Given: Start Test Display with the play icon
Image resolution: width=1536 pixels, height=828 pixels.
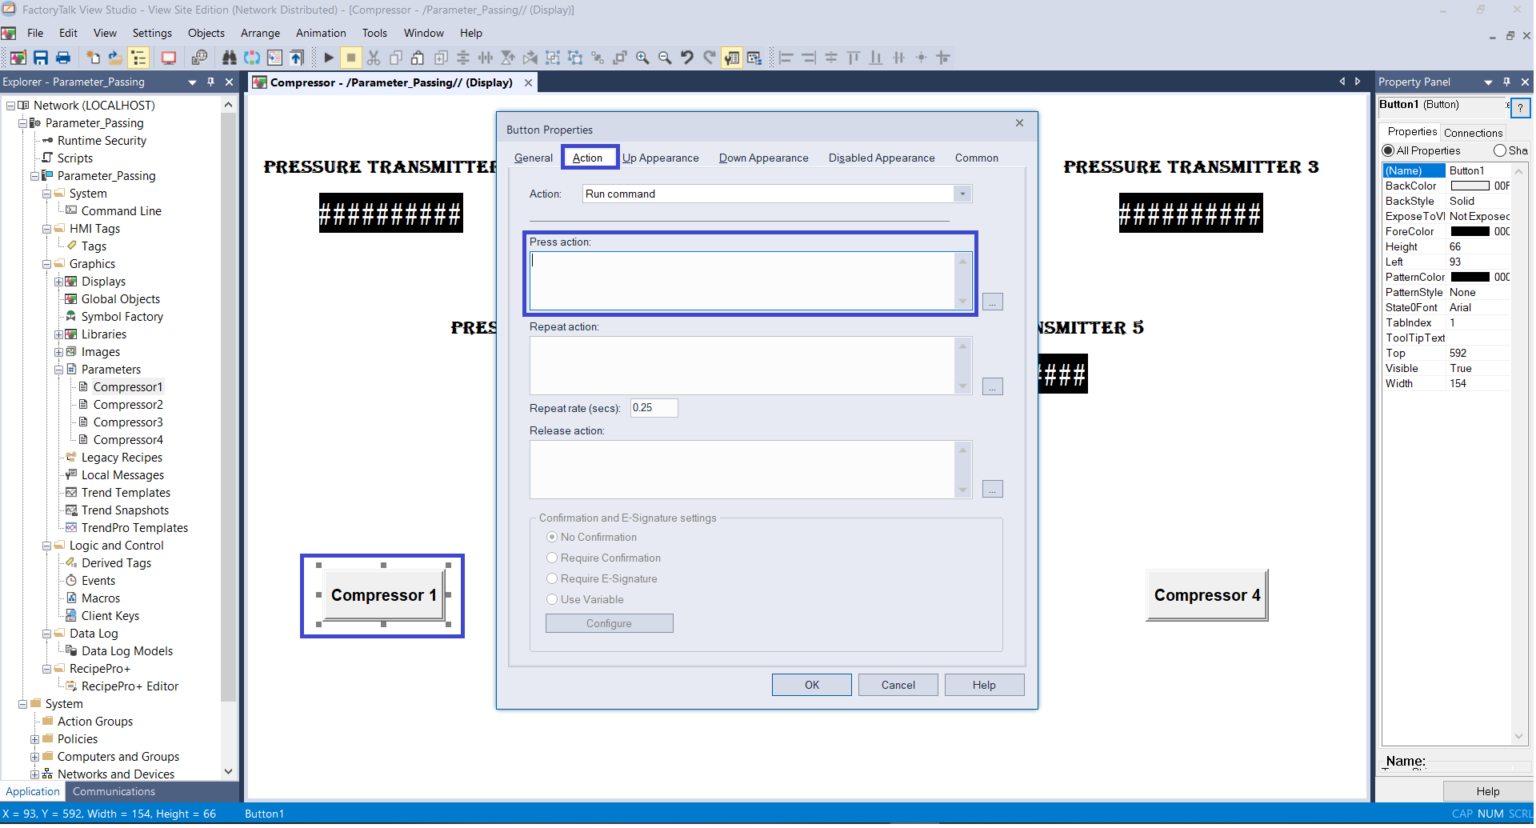Looking at the screenshot, I should tap(328, 58).
